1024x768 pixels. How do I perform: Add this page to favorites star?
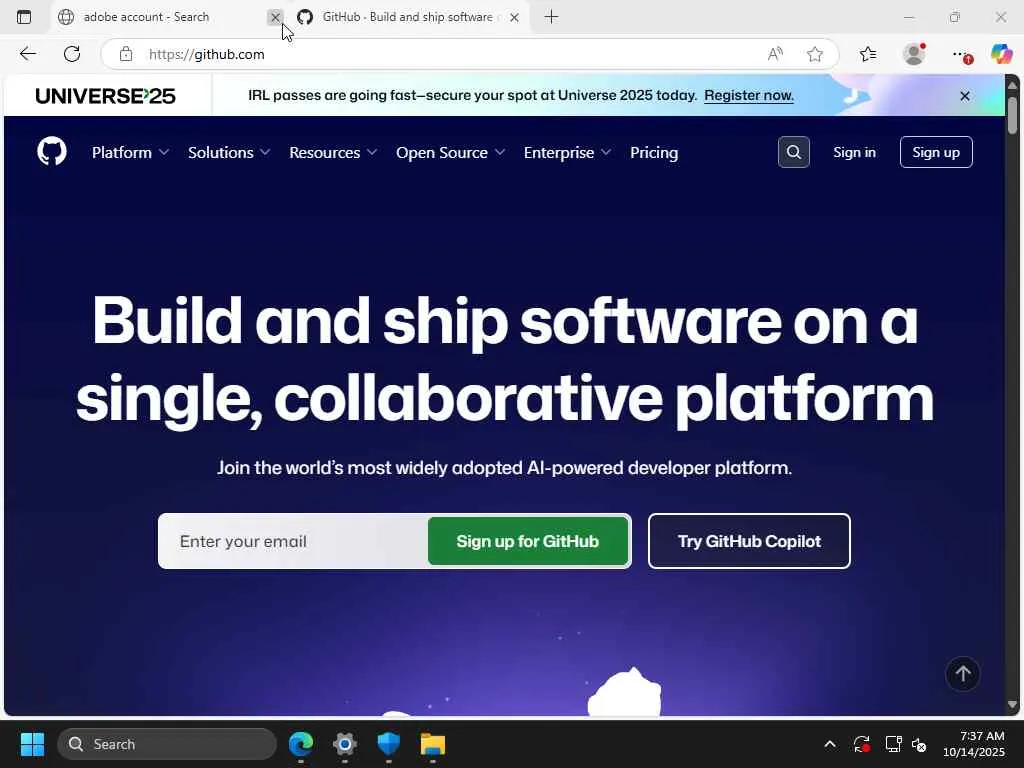point(814,54)
